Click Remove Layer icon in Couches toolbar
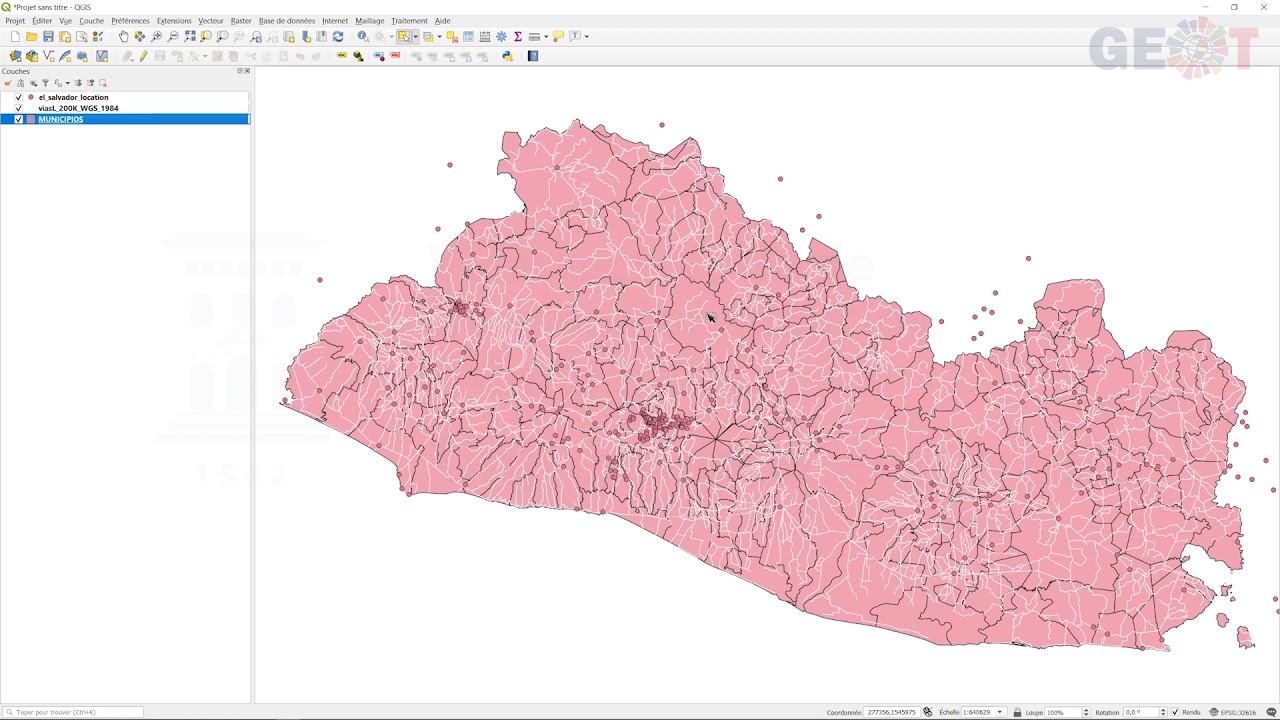Image resolution: width=1280 pixels, height=720 pixels. click(103, 83)
